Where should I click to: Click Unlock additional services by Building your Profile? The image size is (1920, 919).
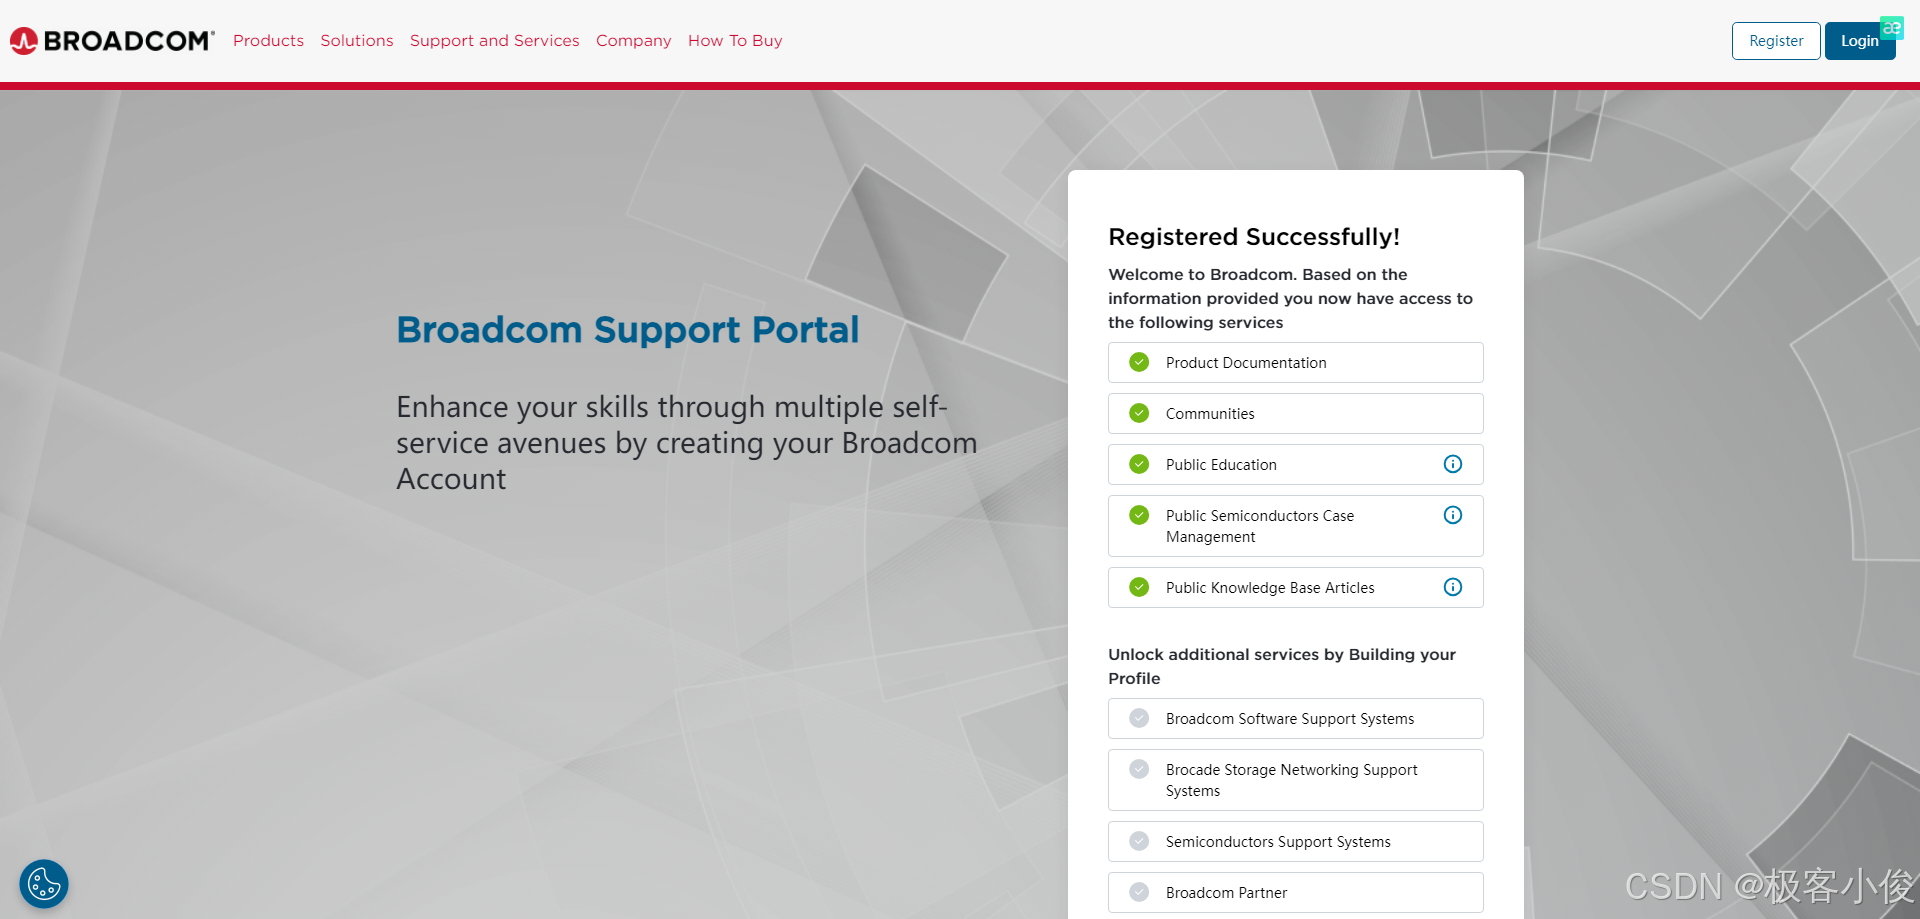coord(1282,666)
